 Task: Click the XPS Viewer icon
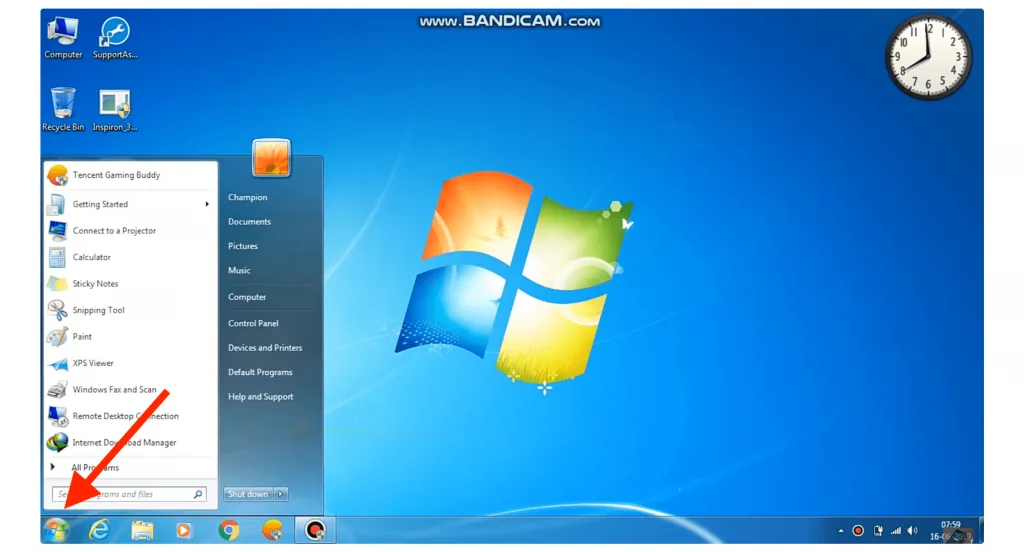coord(57,363)
